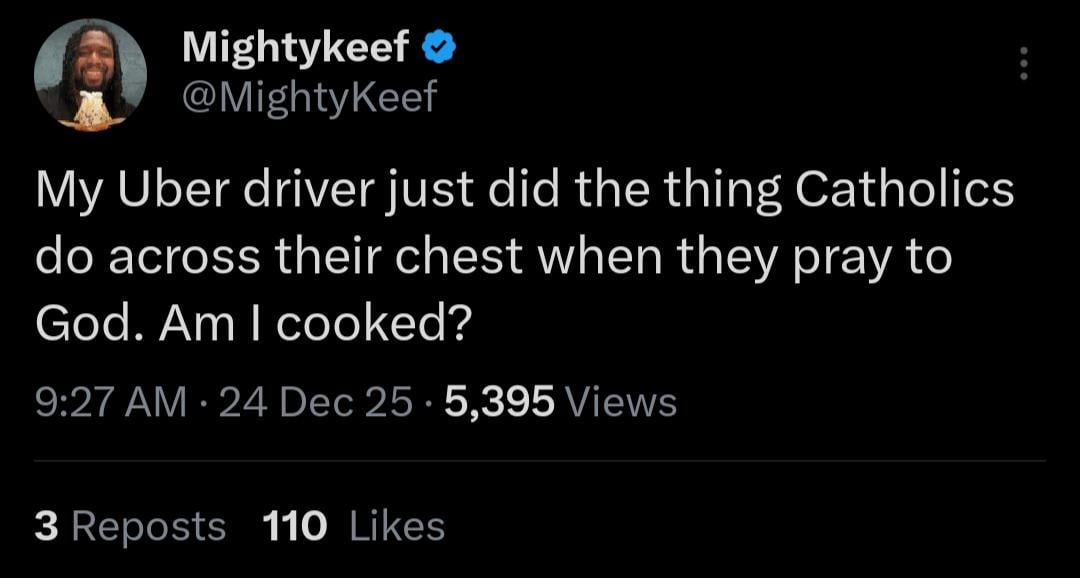Click the number 3 beside Reposts

(x=45, y=525)
